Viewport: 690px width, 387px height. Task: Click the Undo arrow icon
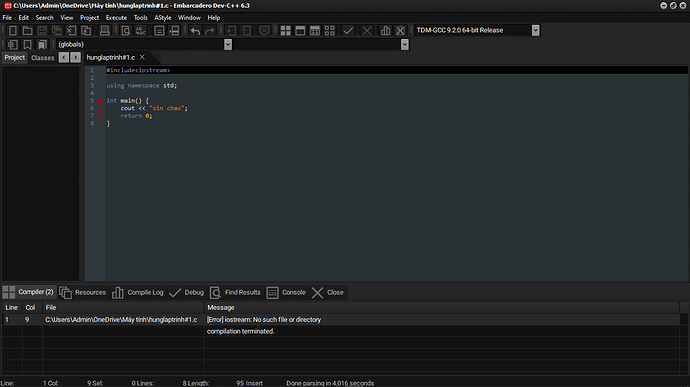(195, 30)
